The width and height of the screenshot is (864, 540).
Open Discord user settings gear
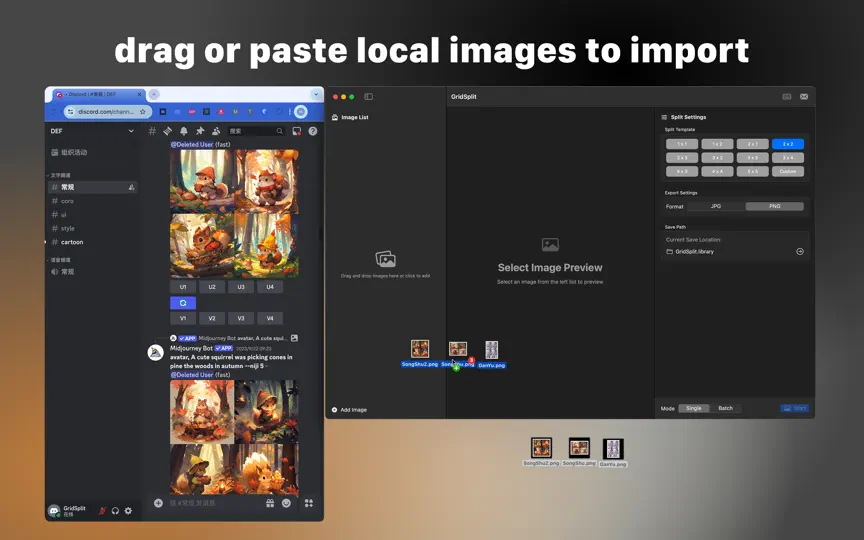click(128, 511)
